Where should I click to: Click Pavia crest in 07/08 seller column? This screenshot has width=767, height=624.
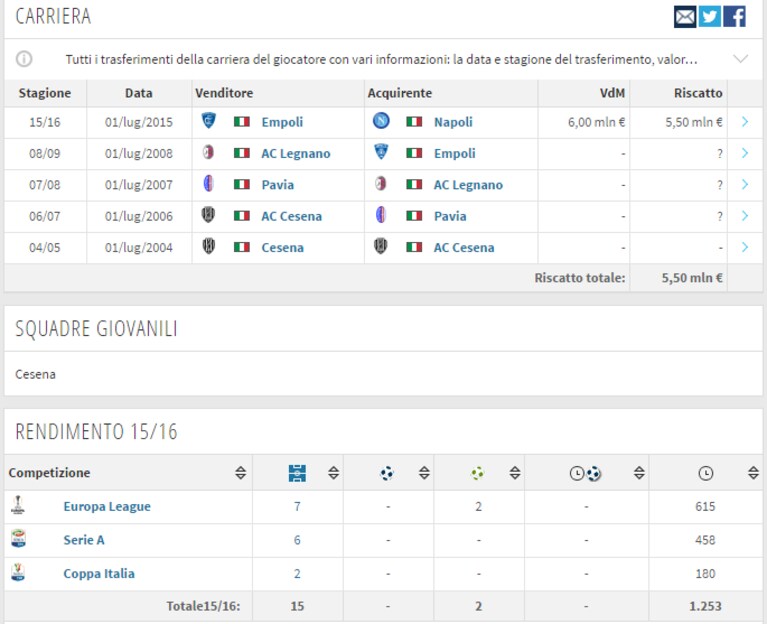pos(208,184)
